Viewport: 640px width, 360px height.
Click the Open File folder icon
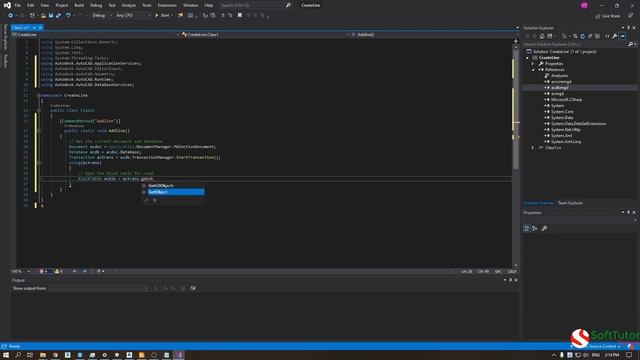[43, 16]
